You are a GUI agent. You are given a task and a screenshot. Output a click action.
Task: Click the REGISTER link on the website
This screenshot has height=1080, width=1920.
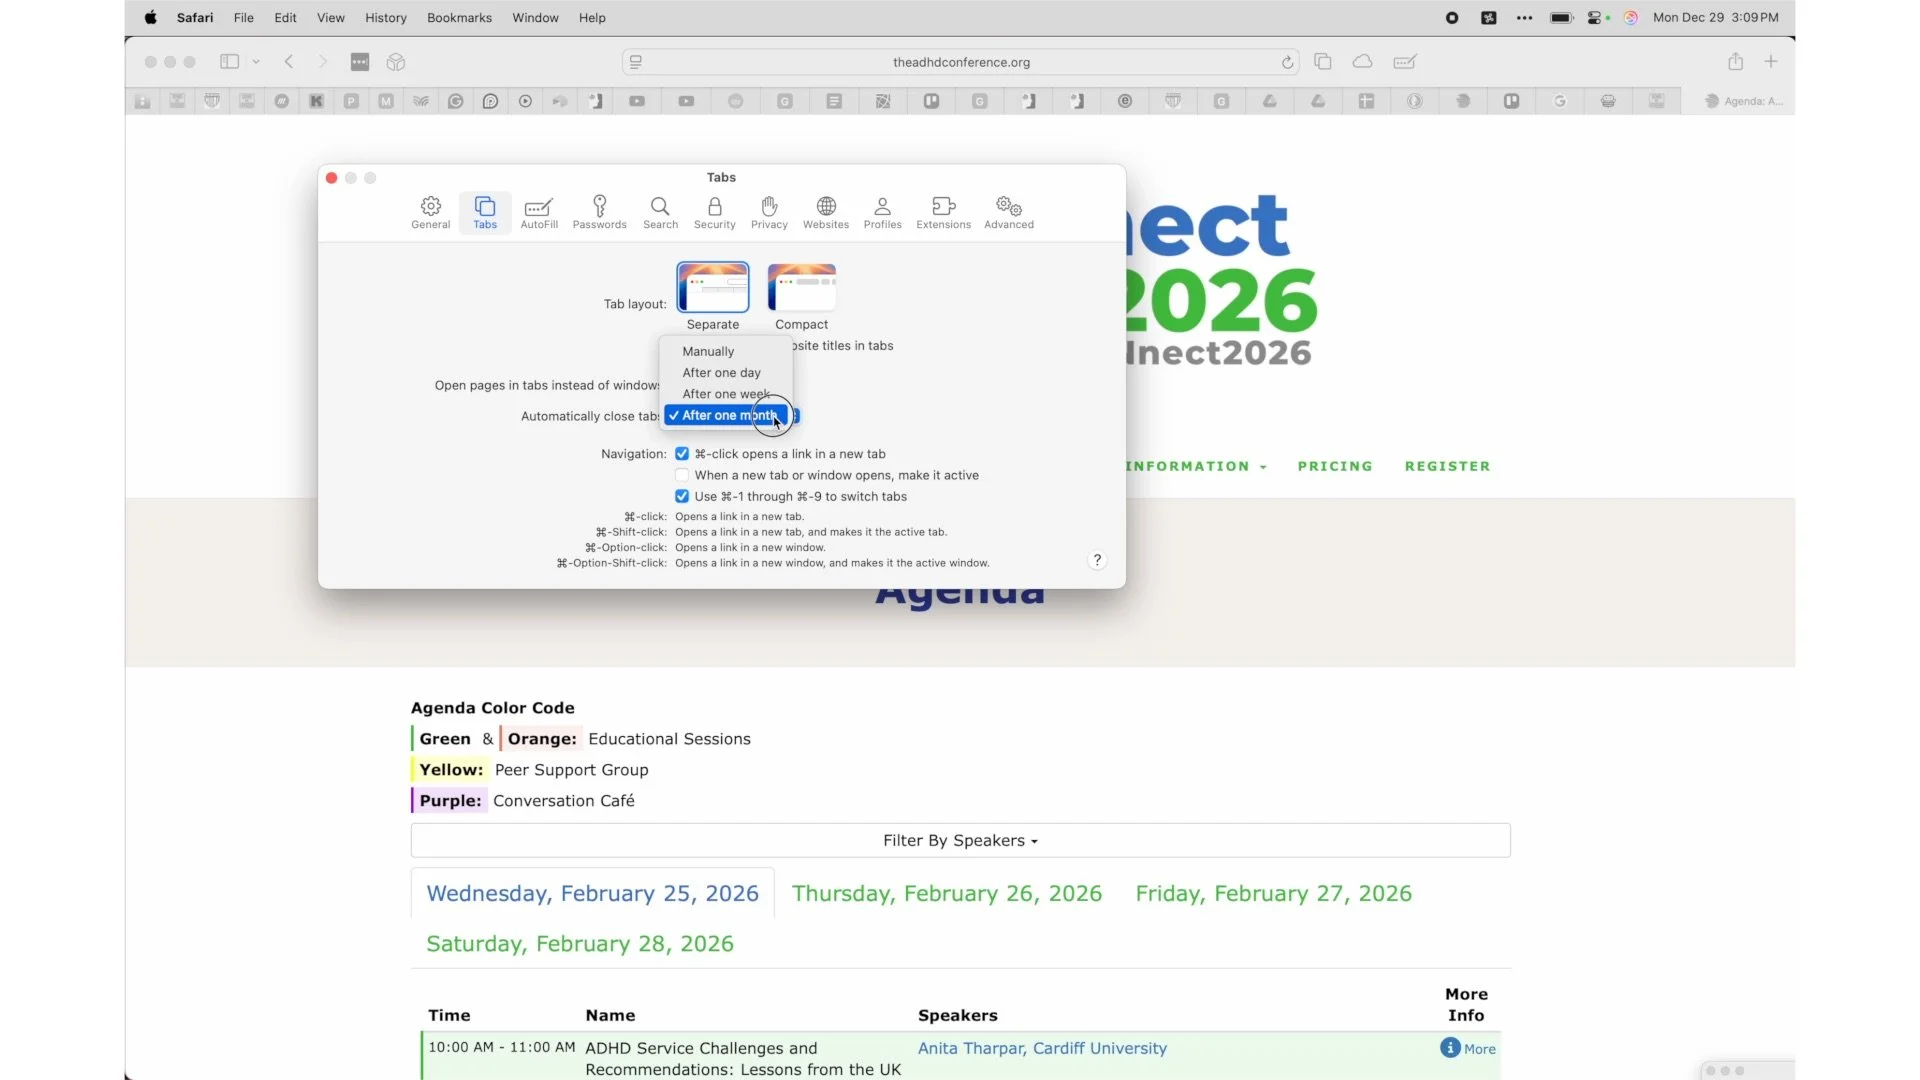[x=1447, y=466]
